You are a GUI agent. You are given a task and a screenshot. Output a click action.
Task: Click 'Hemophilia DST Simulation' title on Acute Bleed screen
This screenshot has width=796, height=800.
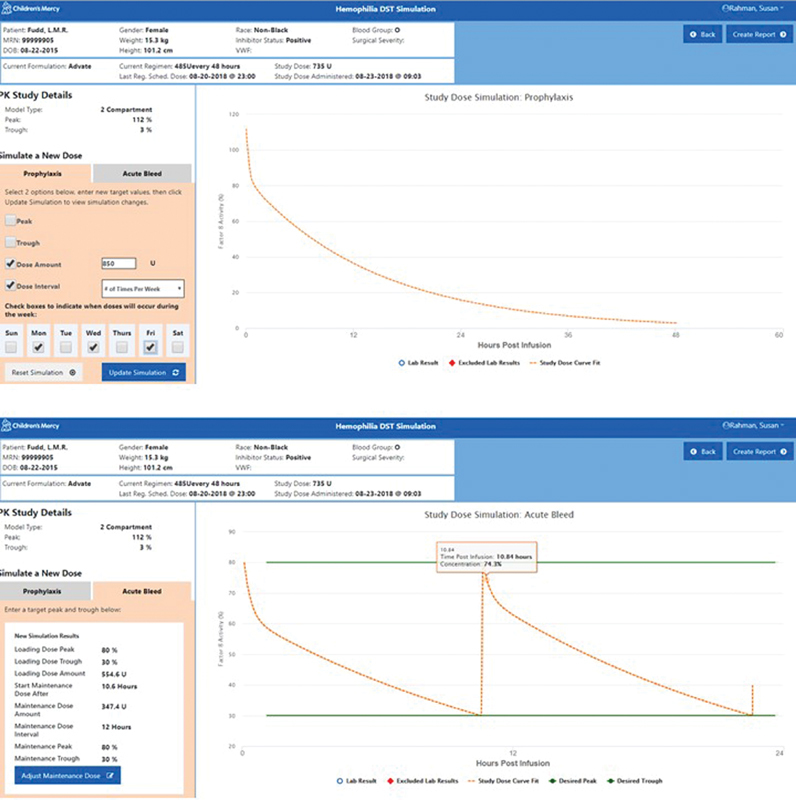385,426
